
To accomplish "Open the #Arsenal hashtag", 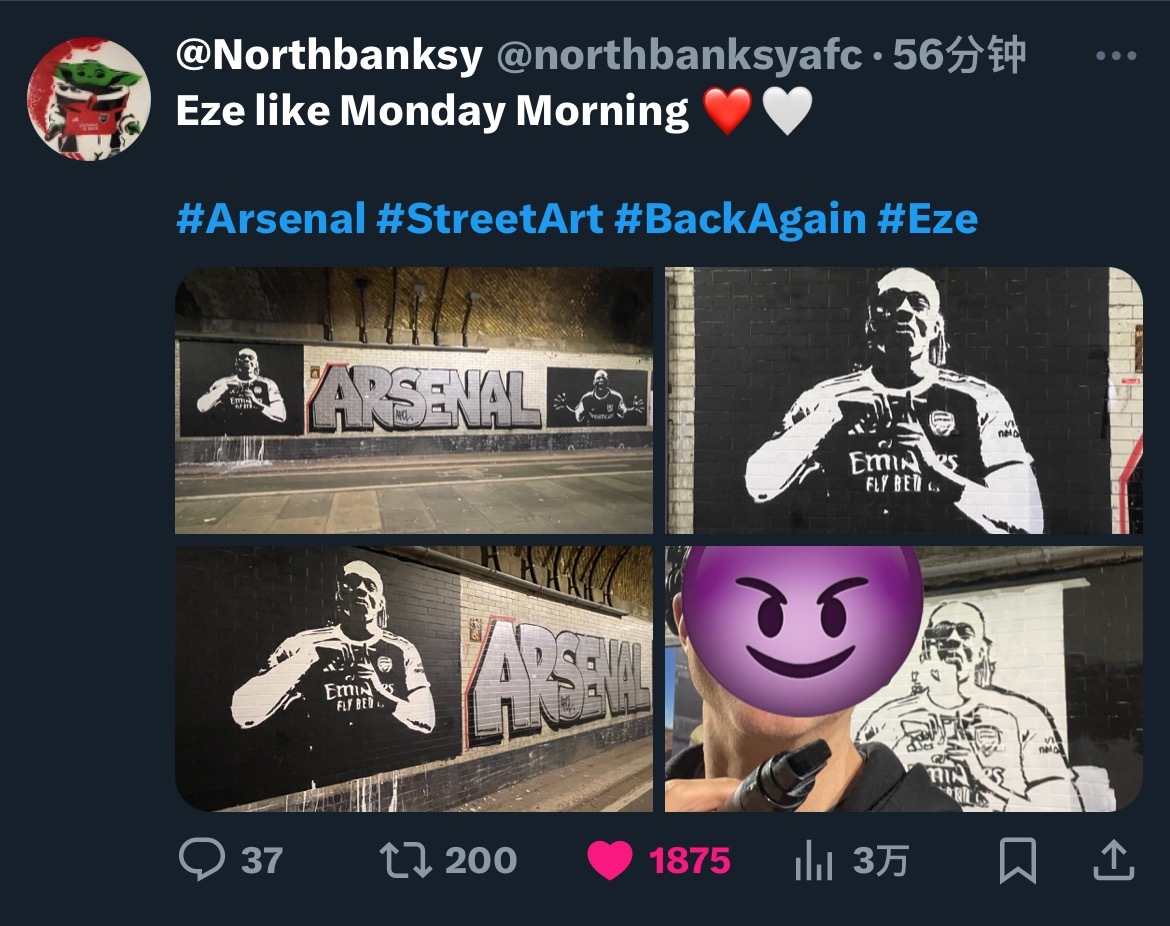I will point(271,219).
